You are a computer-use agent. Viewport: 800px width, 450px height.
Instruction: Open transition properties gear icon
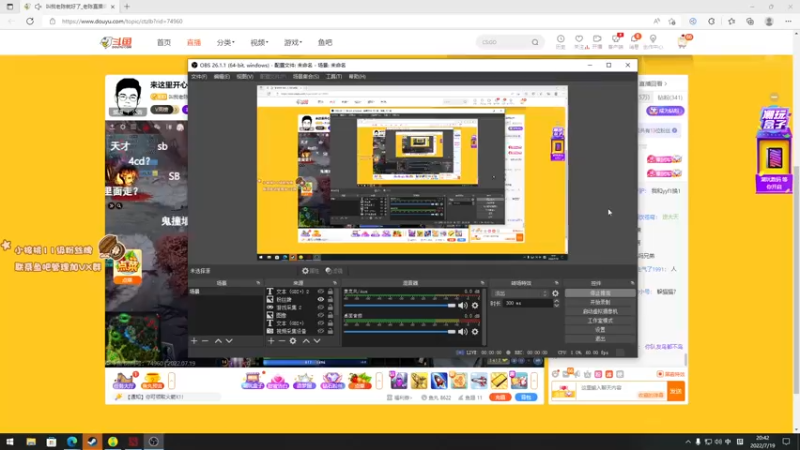tap(555, 293)
